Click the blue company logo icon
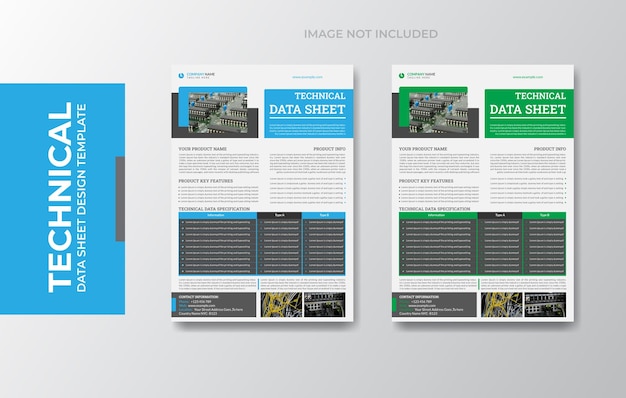Viewport: 626px width, 398px height. click(181, 75)
